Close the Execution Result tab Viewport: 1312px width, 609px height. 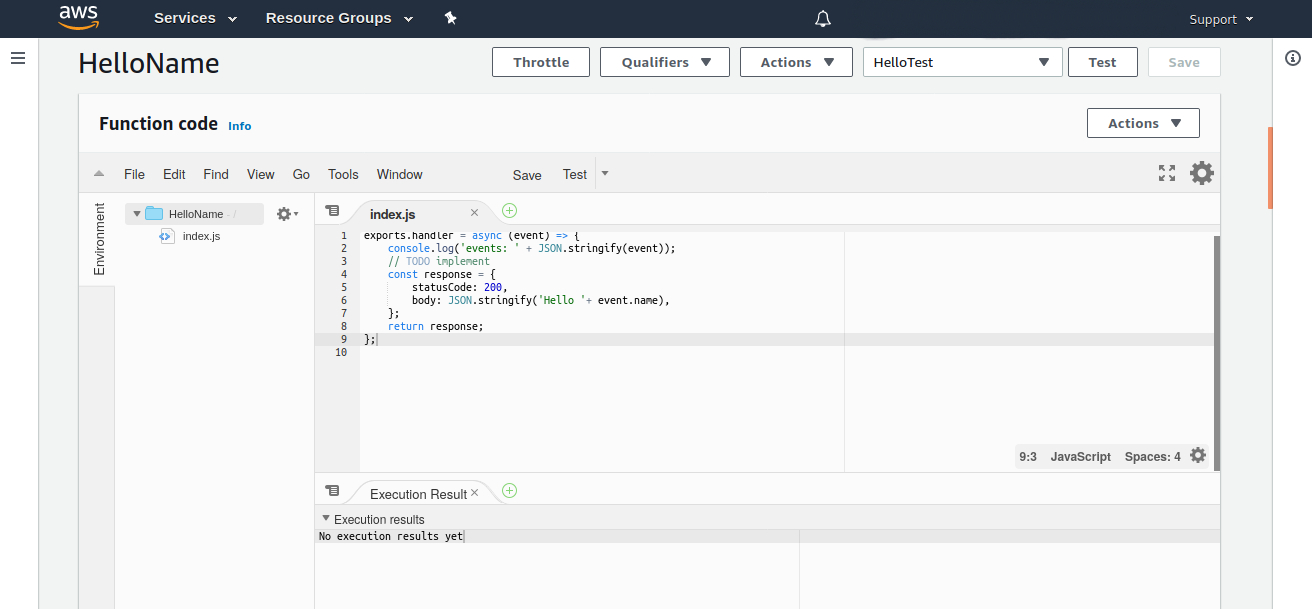[475, 492]
